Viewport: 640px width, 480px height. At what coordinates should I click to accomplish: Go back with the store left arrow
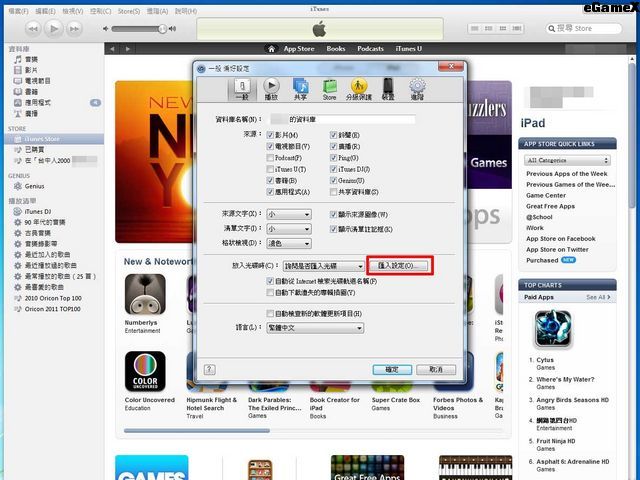pyautogui.click(x=112, y=49)
